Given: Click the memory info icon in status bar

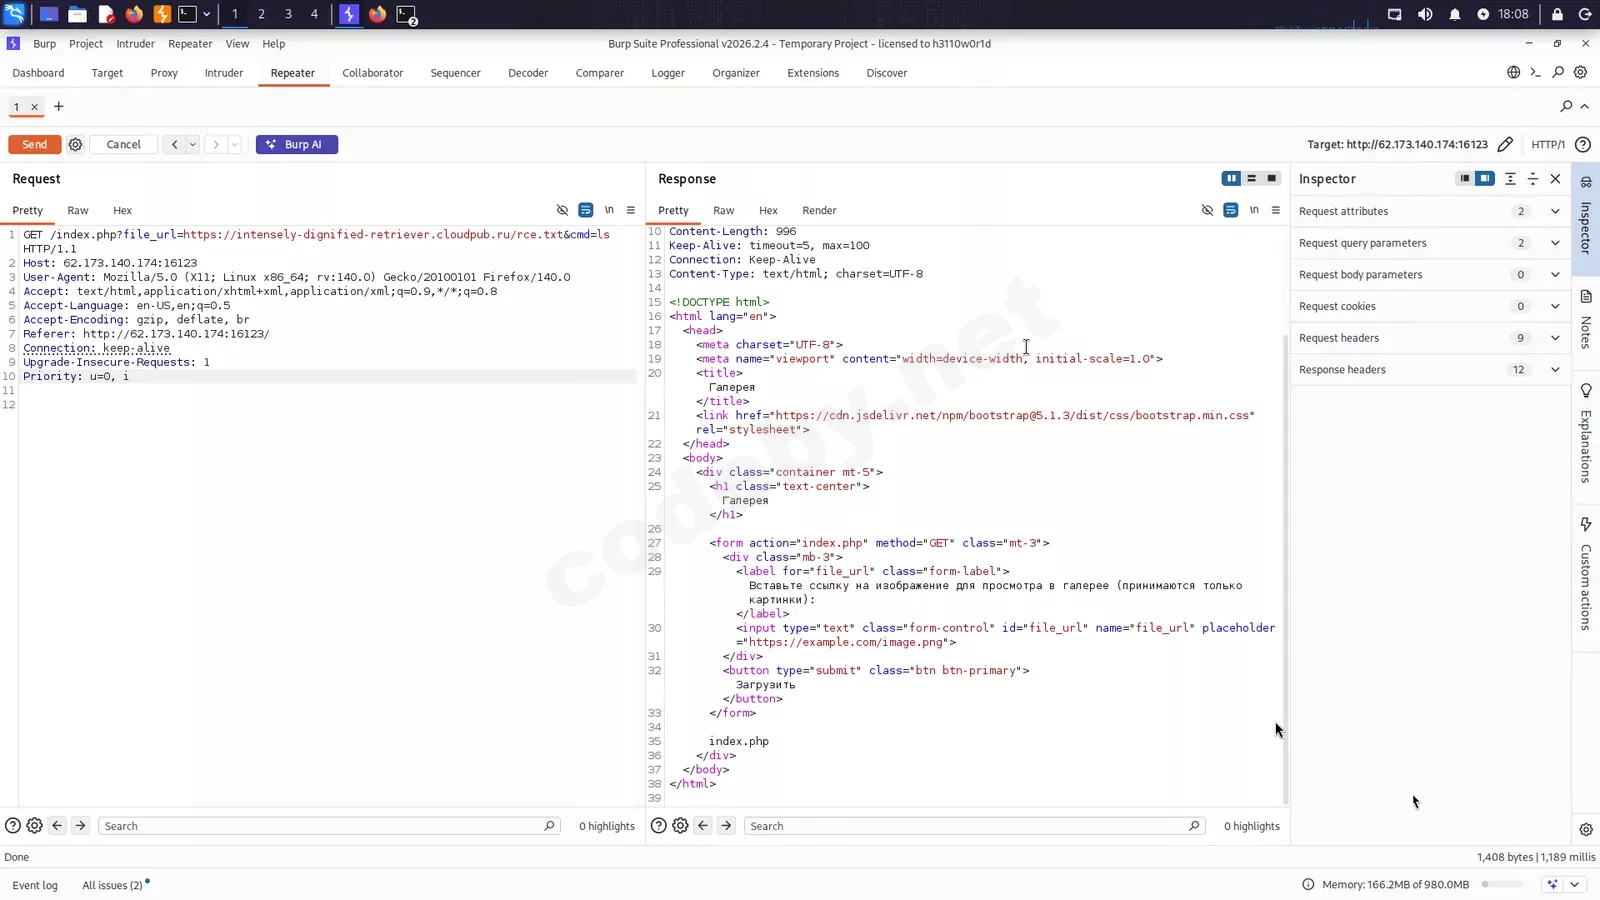Looking at the screenshot, I should [x=1307, y=884].
